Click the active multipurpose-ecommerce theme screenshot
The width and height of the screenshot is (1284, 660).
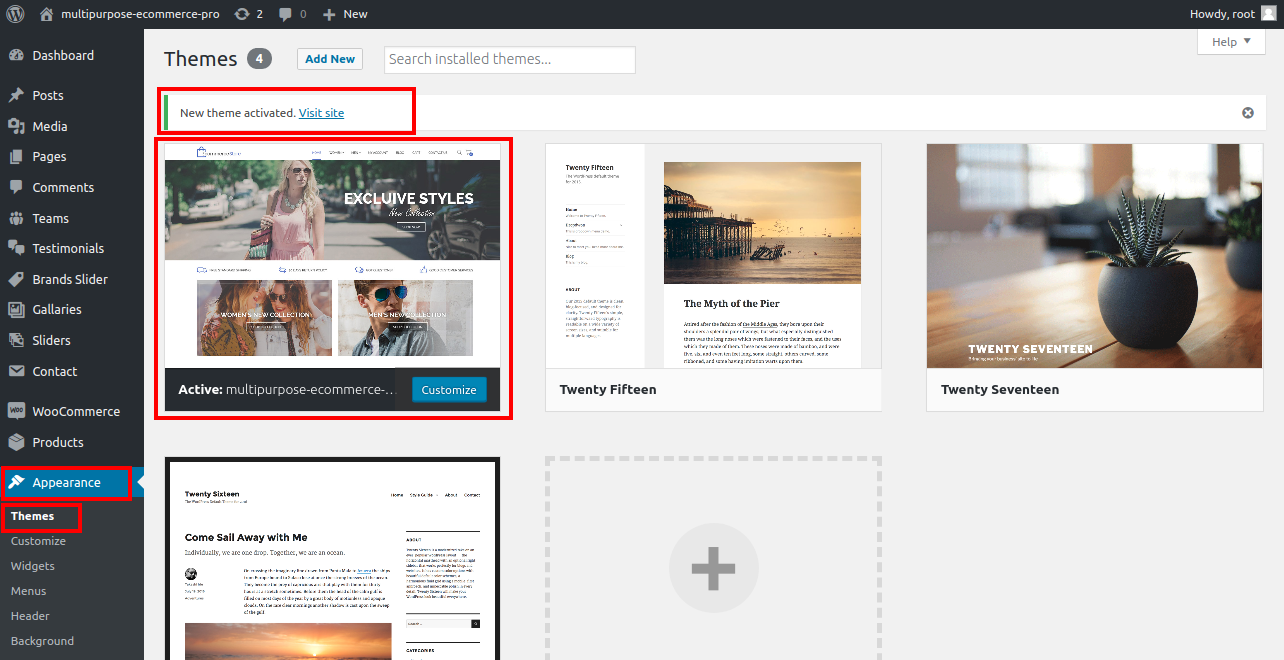click(x=332, y=256)
